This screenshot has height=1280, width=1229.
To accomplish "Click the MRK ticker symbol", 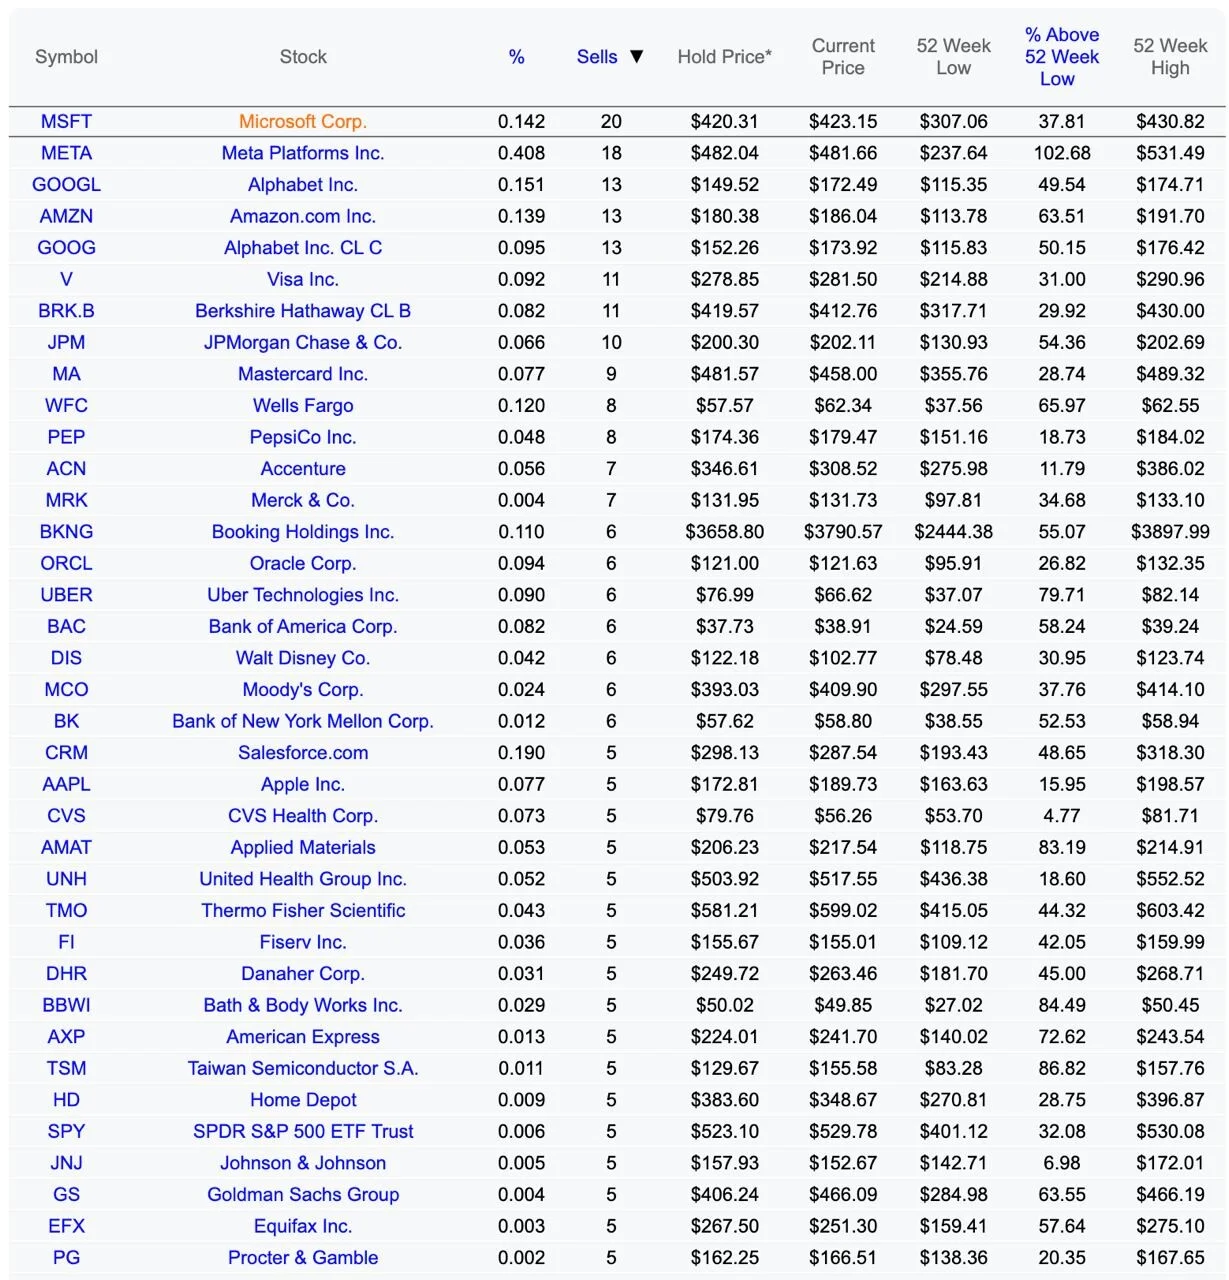I will pos(66,500).
